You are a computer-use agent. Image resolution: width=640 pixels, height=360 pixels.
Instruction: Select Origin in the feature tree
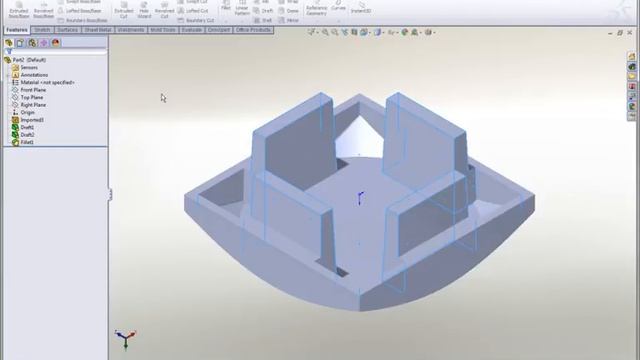(23, 112)
